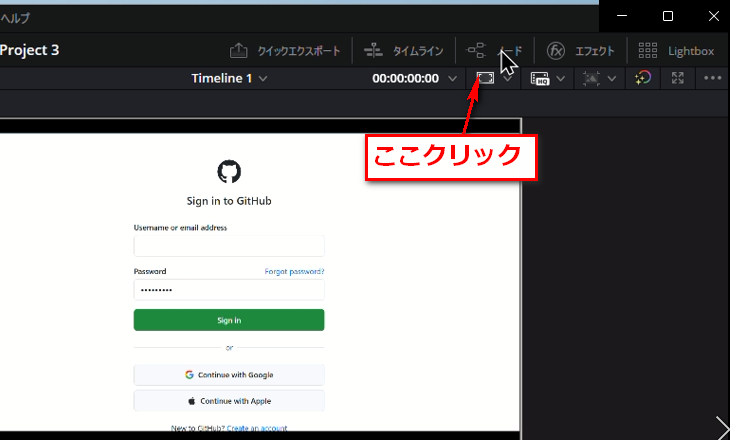
Task: Click the viewer safe-area frame icon
Action: 486,78
